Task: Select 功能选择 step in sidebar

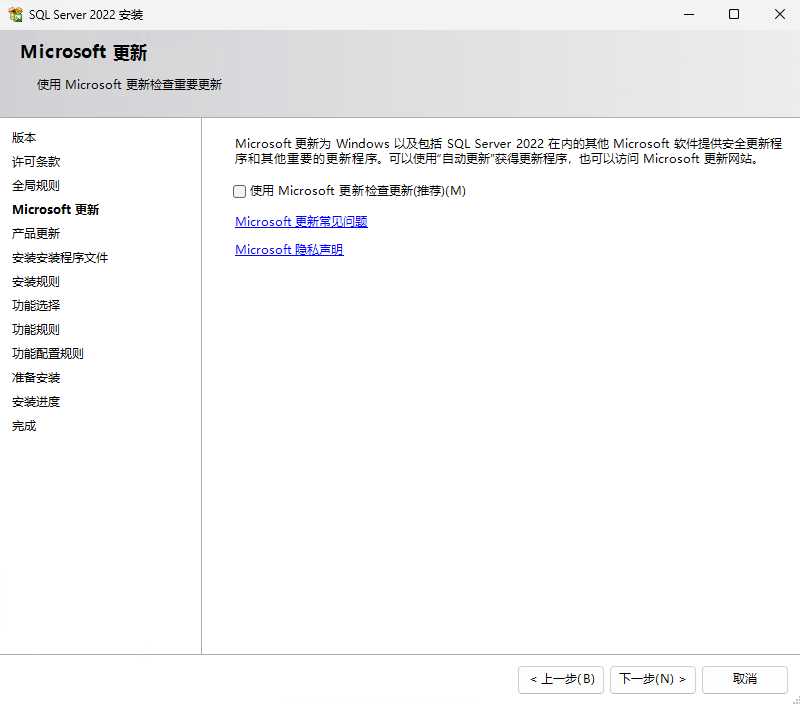Action: (36, 306)
